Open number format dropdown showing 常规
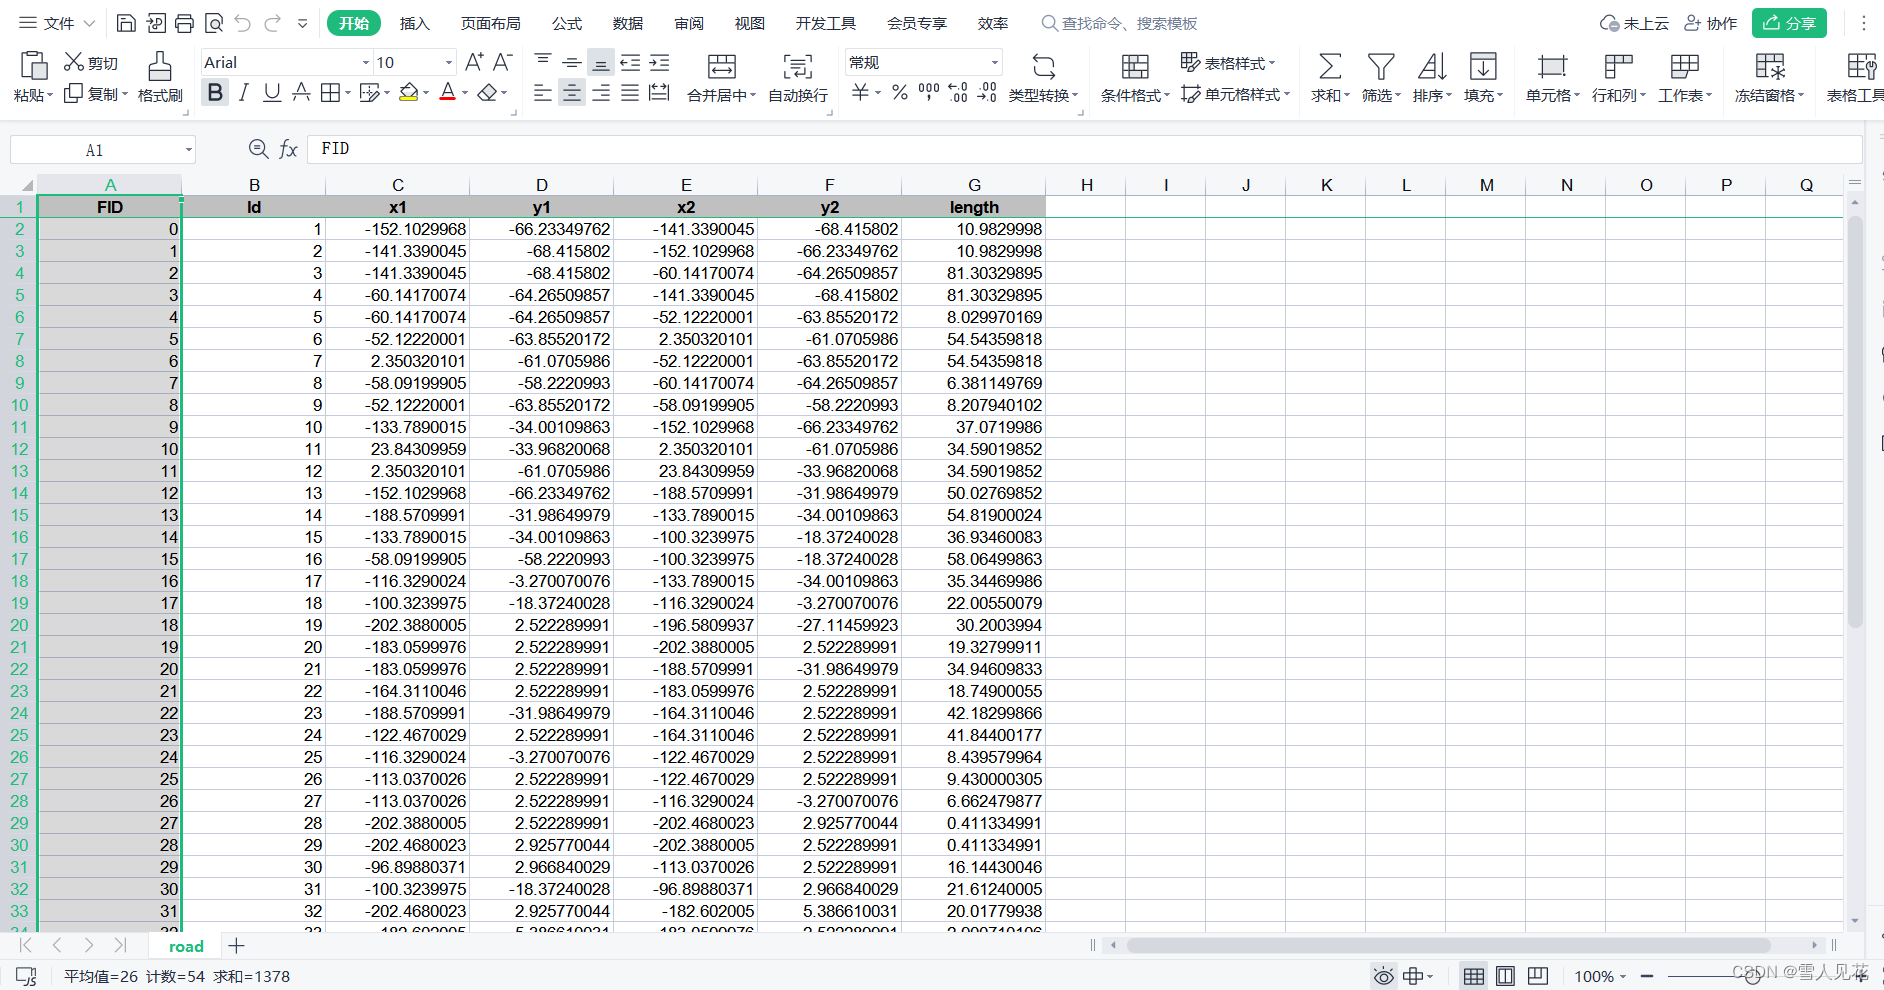 (x=995, y=62)
